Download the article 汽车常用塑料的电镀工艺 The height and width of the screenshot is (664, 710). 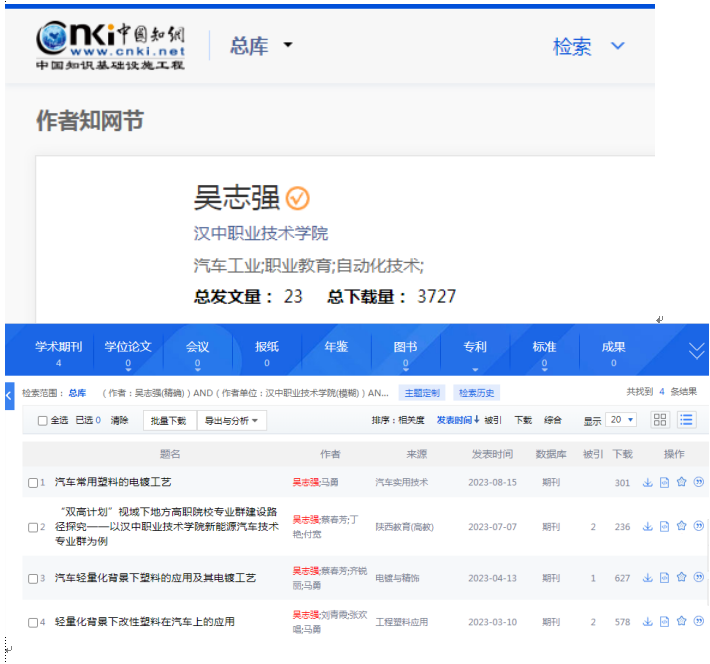coord(648,482)
